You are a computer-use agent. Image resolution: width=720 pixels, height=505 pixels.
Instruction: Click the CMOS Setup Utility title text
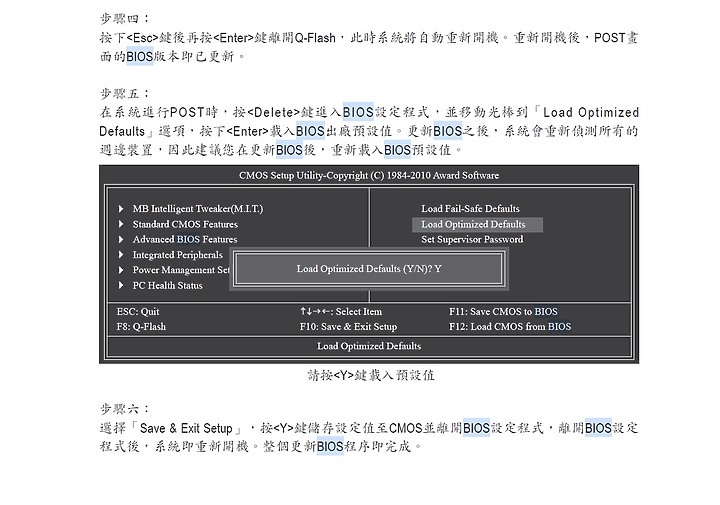(x=369, y=175)
